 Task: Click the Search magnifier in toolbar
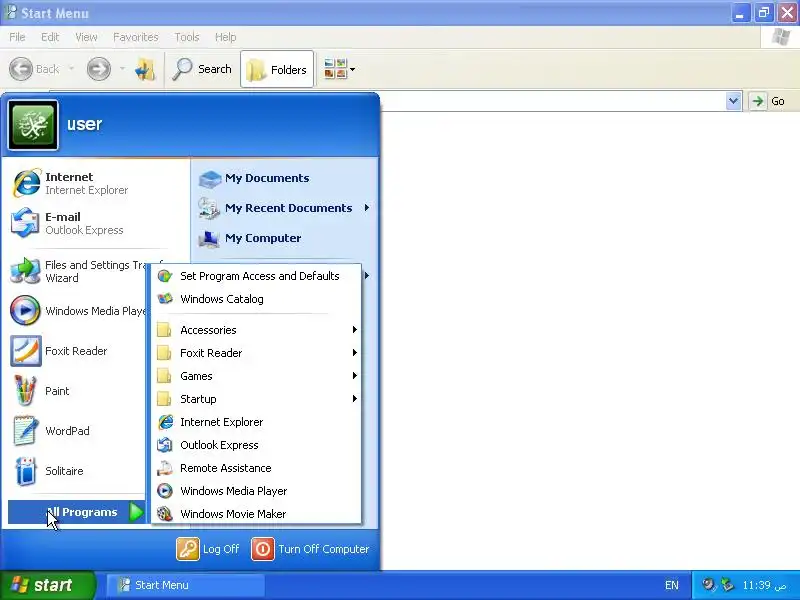[182, 69]
